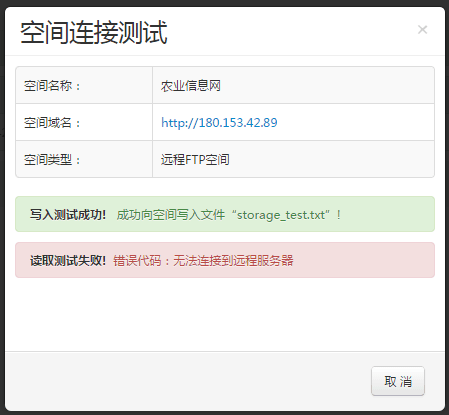Open the http://180.153.42.89 domain link

(x=219, y=123)
